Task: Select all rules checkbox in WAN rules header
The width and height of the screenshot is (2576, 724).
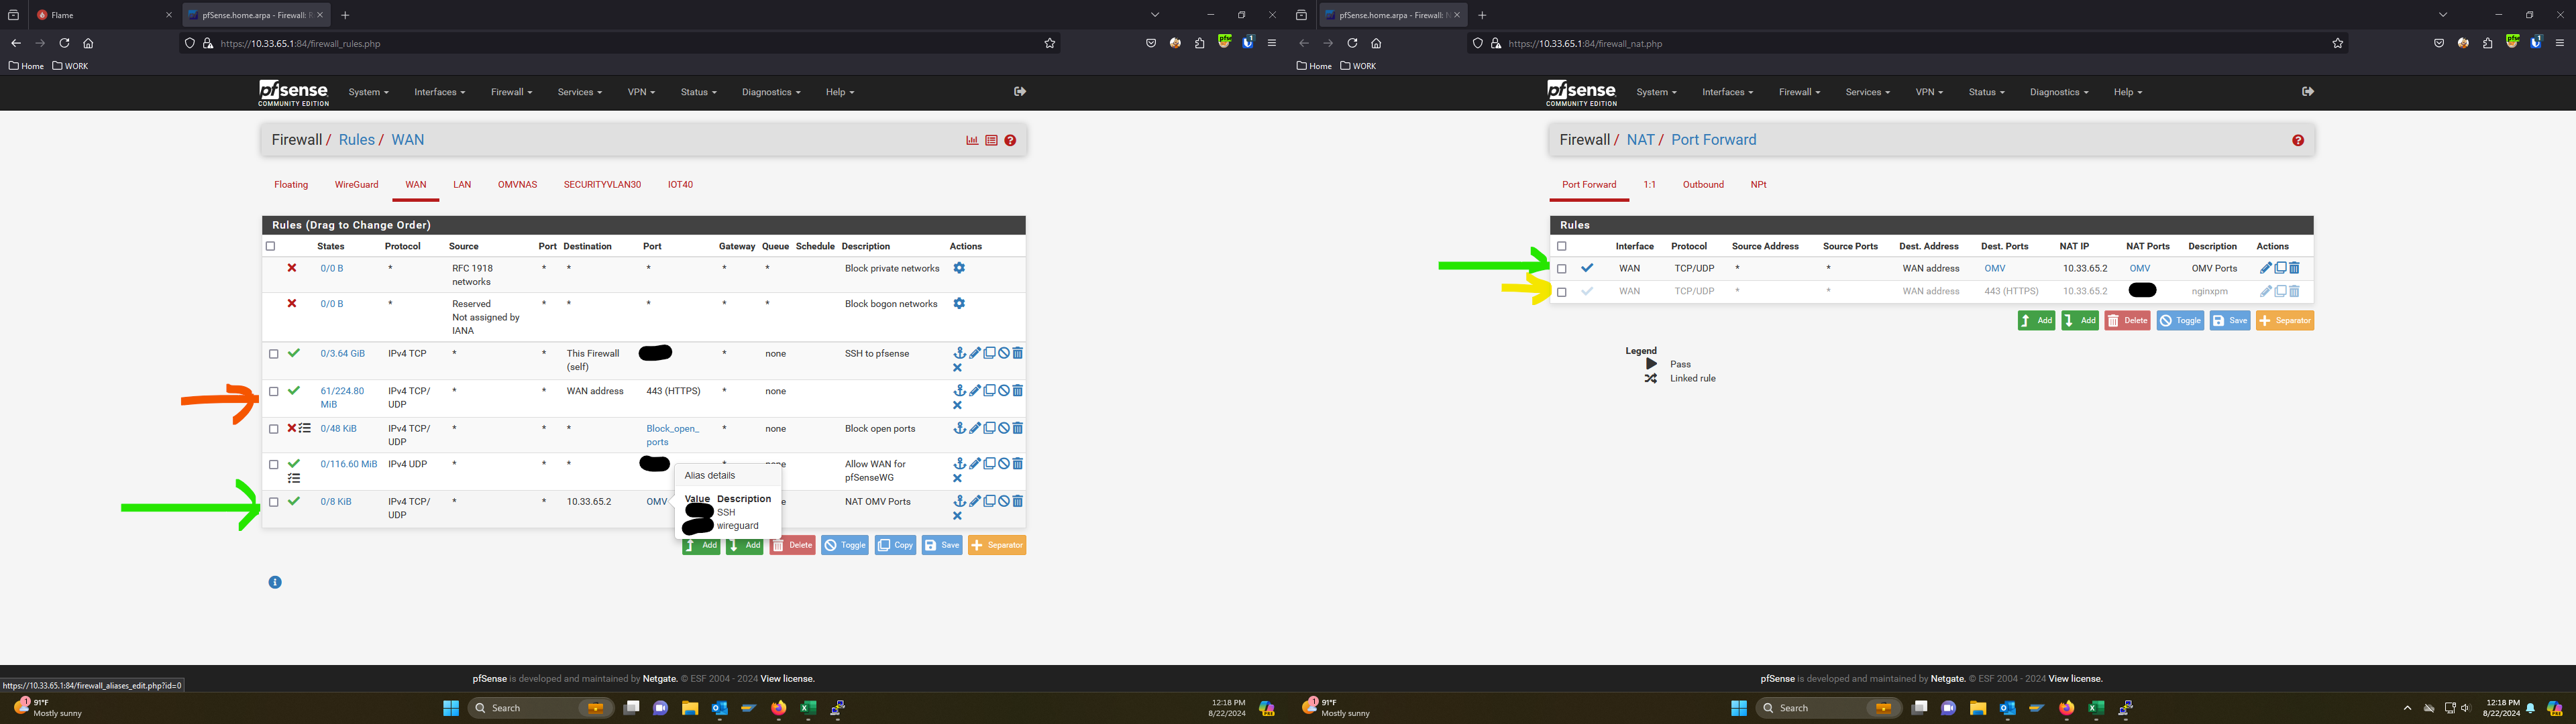Action: click(x=270, y=246)
